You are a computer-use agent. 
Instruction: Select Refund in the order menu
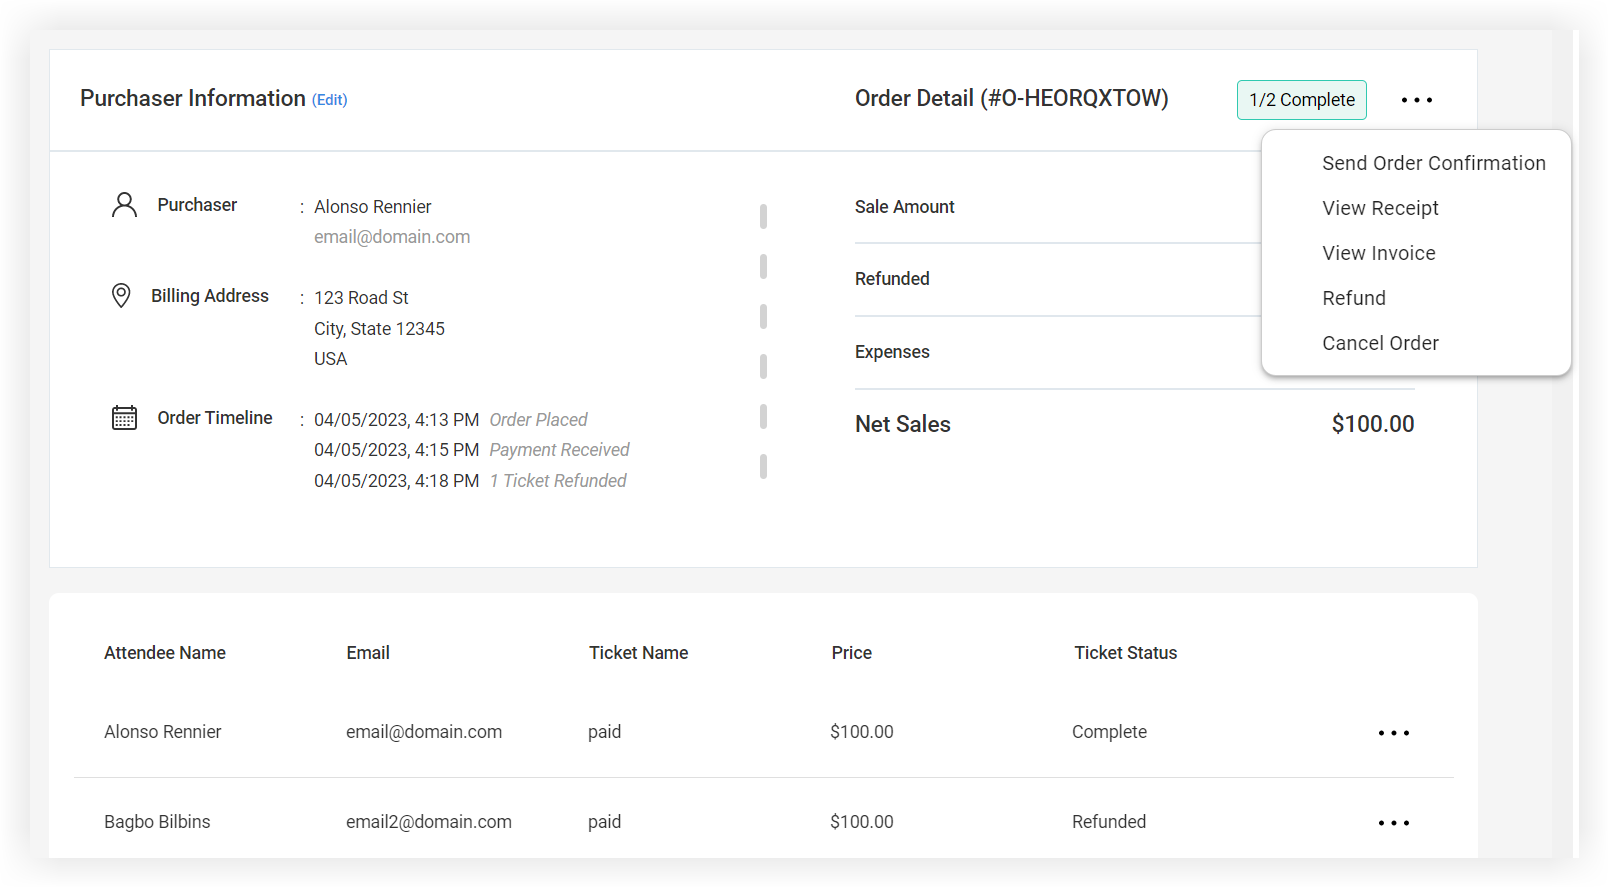pyautogui.click(x=1353, y=298)
